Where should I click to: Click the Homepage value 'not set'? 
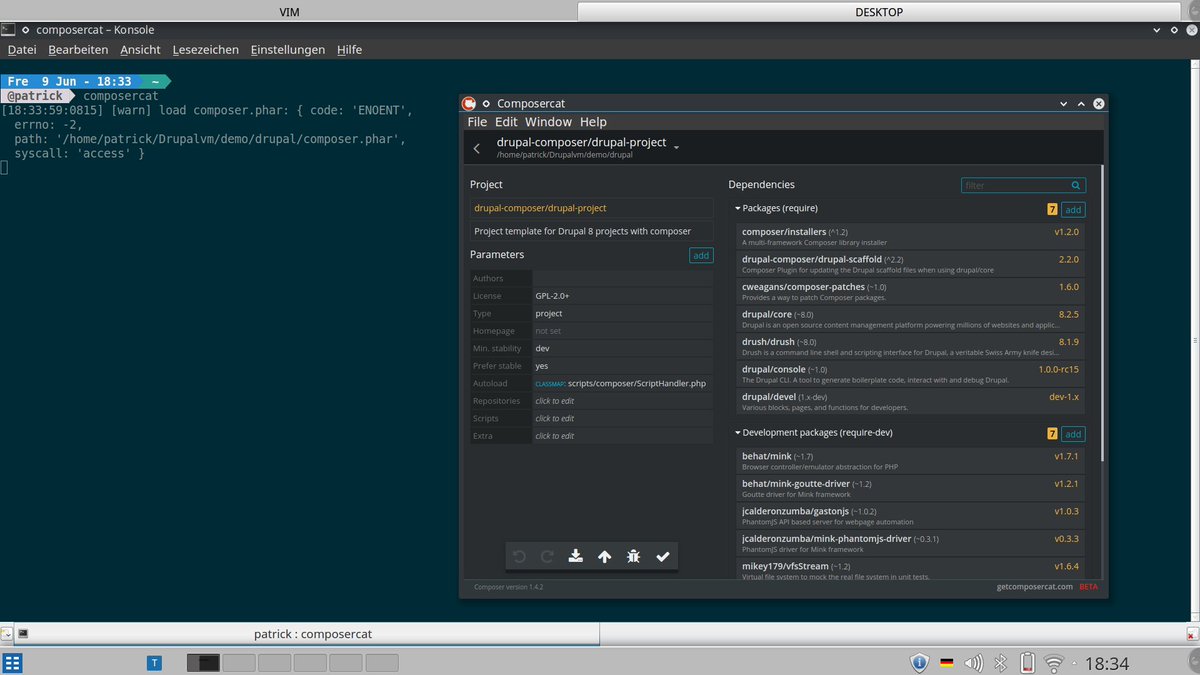pyautogui.click(x=548, y=331)
